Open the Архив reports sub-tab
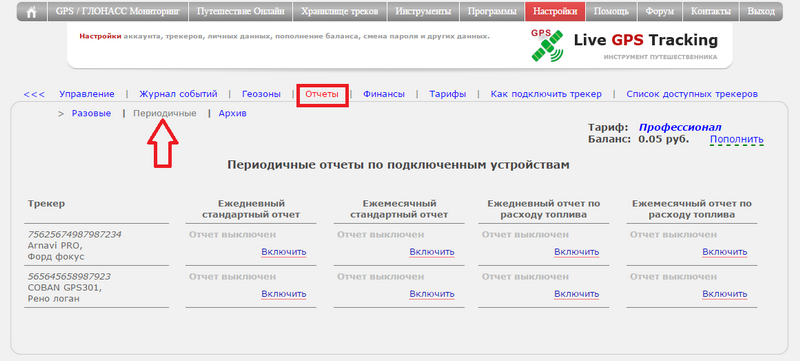Viewport: 800px width, 361px height. tap(233, 114)
